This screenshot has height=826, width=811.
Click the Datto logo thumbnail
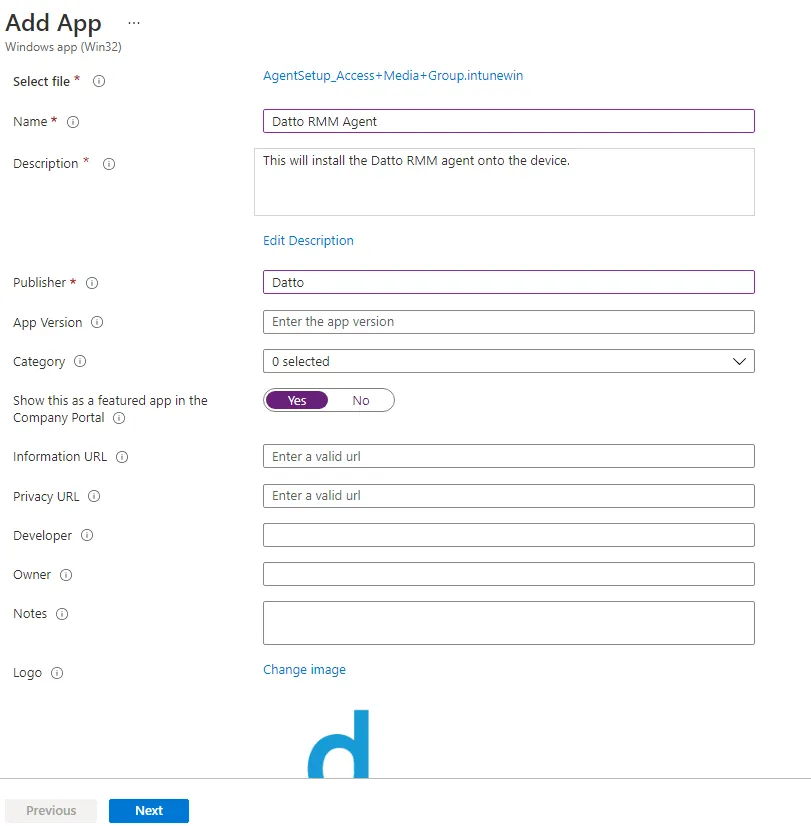tap(338, 744)
